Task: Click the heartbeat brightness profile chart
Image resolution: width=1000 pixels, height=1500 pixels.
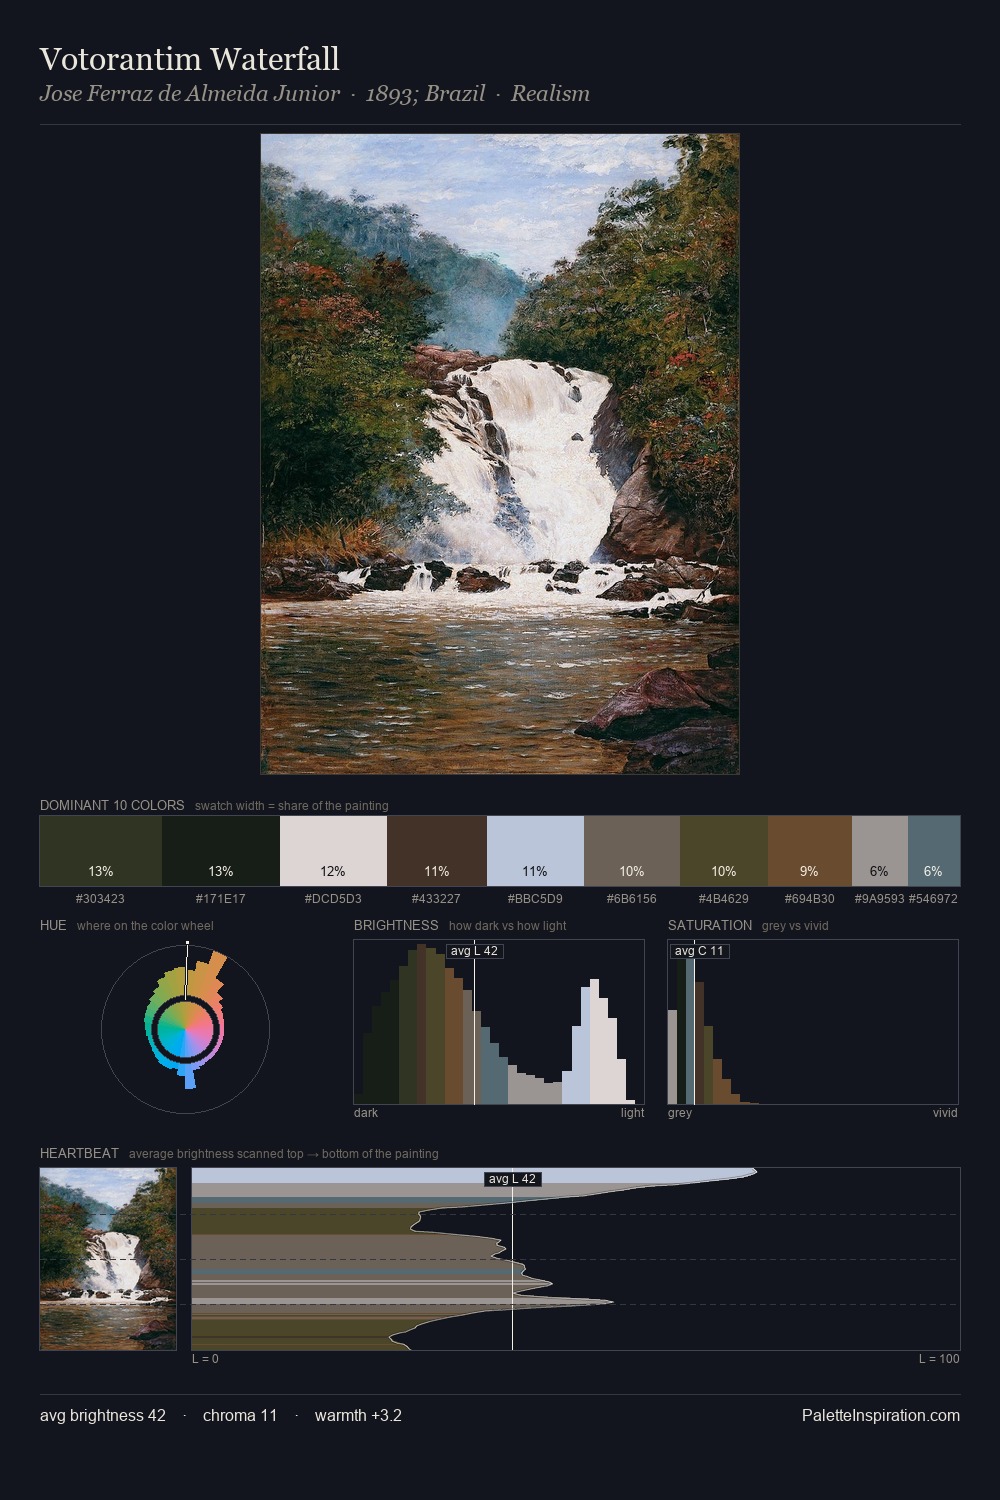Action: click(x=576, y=1259)
